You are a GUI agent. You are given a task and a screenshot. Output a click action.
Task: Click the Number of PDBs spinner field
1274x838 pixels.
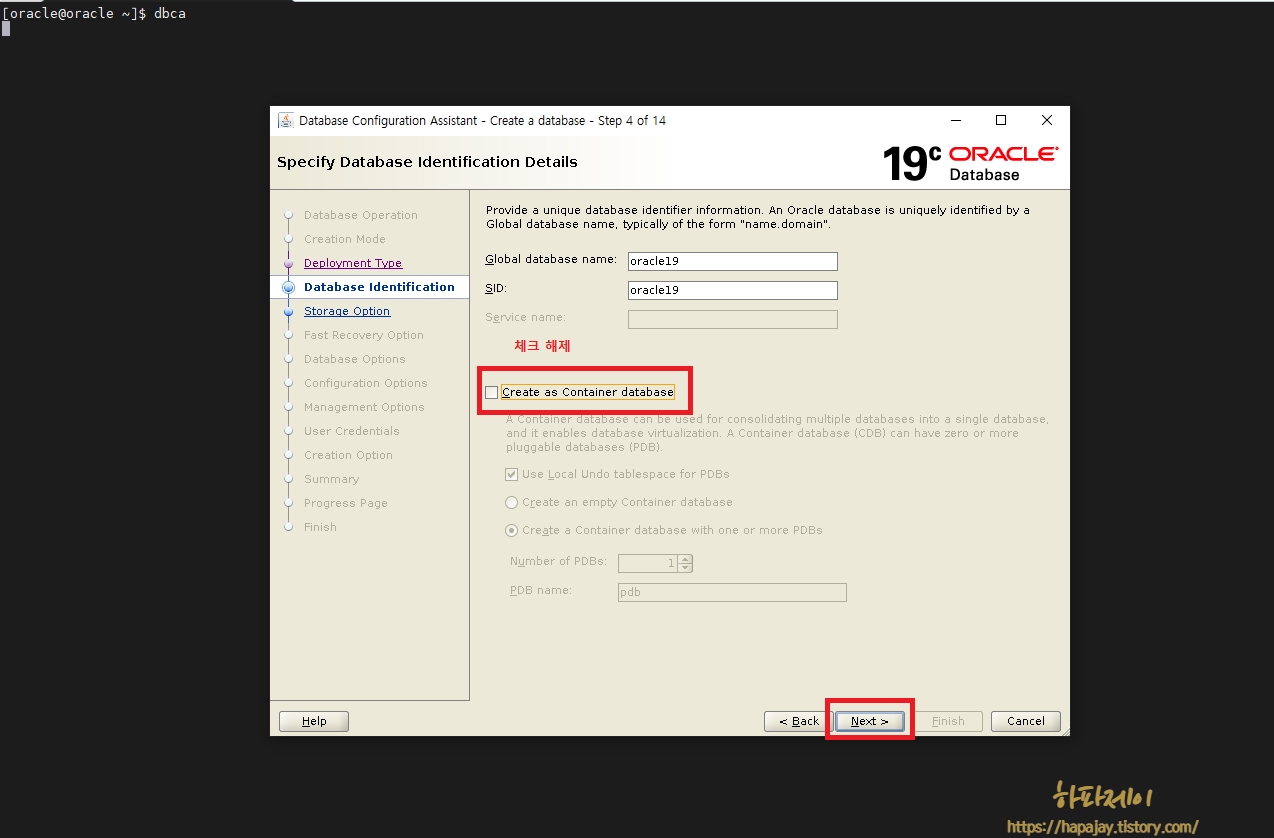point(648,563)
